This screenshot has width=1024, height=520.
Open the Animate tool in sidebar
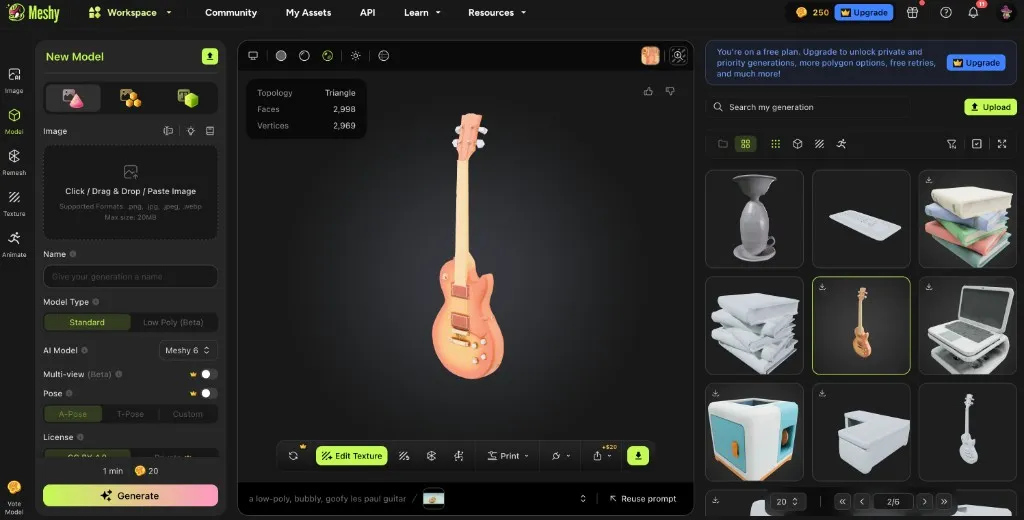point(14,244)
